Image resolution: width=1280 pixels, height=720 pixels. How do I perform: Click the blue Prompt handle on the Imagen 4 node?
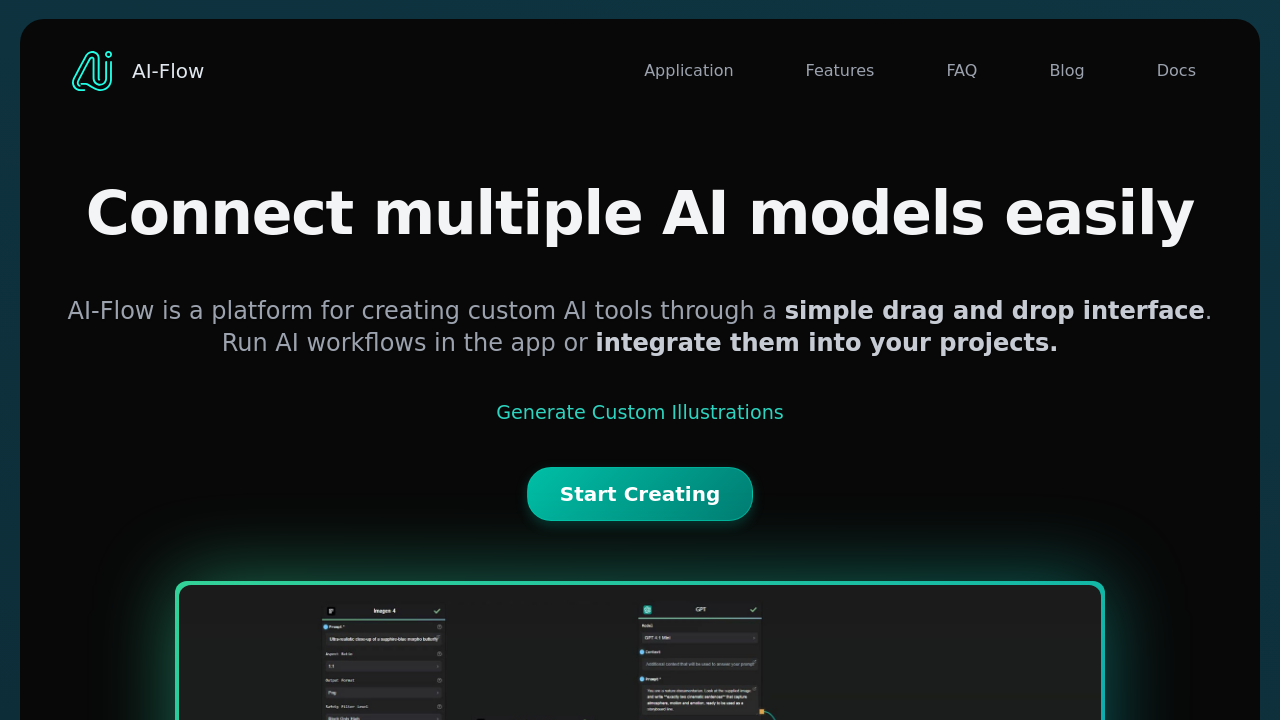coord(325,627)
